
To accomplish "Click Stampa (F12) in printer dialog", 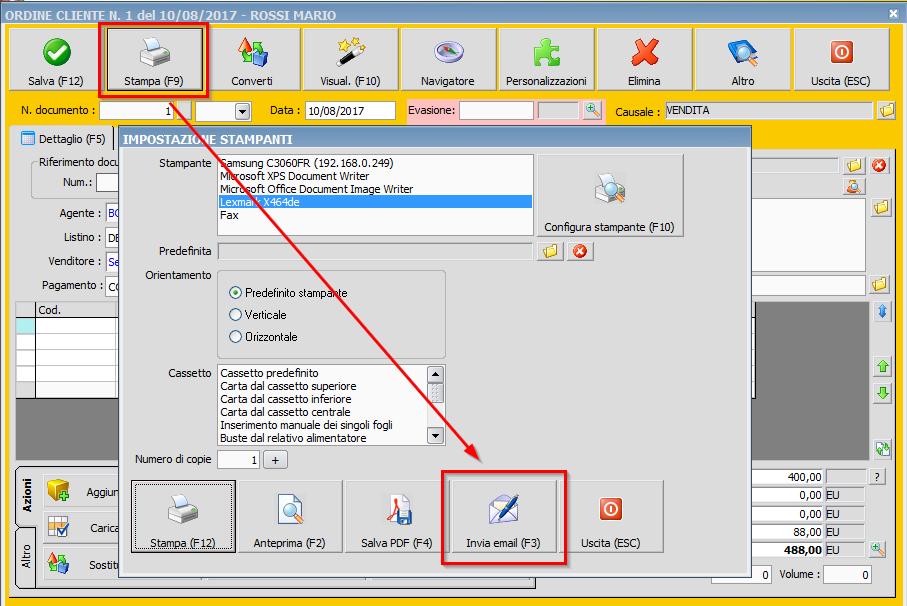I will click(x=183, y=516).
